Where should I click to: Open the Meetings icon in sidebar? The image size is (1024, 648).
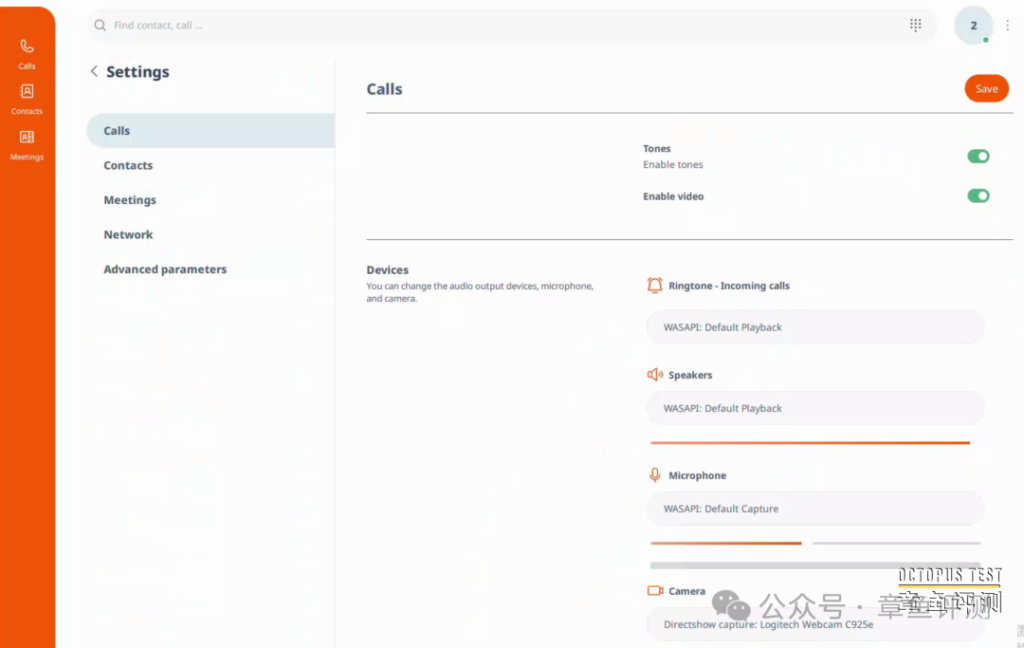click(27, 143)
